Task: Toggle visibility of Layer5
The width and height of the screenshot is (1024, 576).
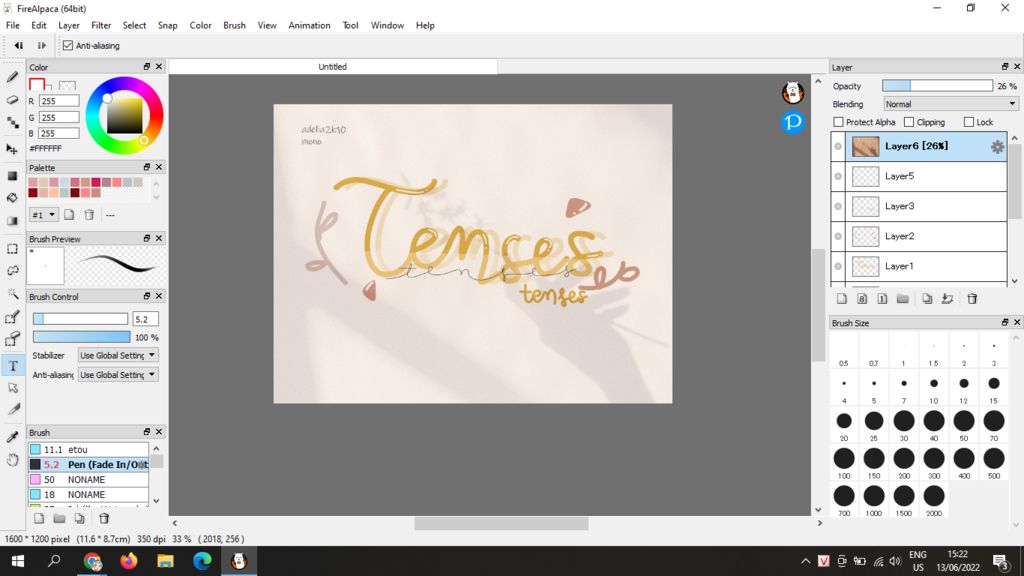Action: 838,176
